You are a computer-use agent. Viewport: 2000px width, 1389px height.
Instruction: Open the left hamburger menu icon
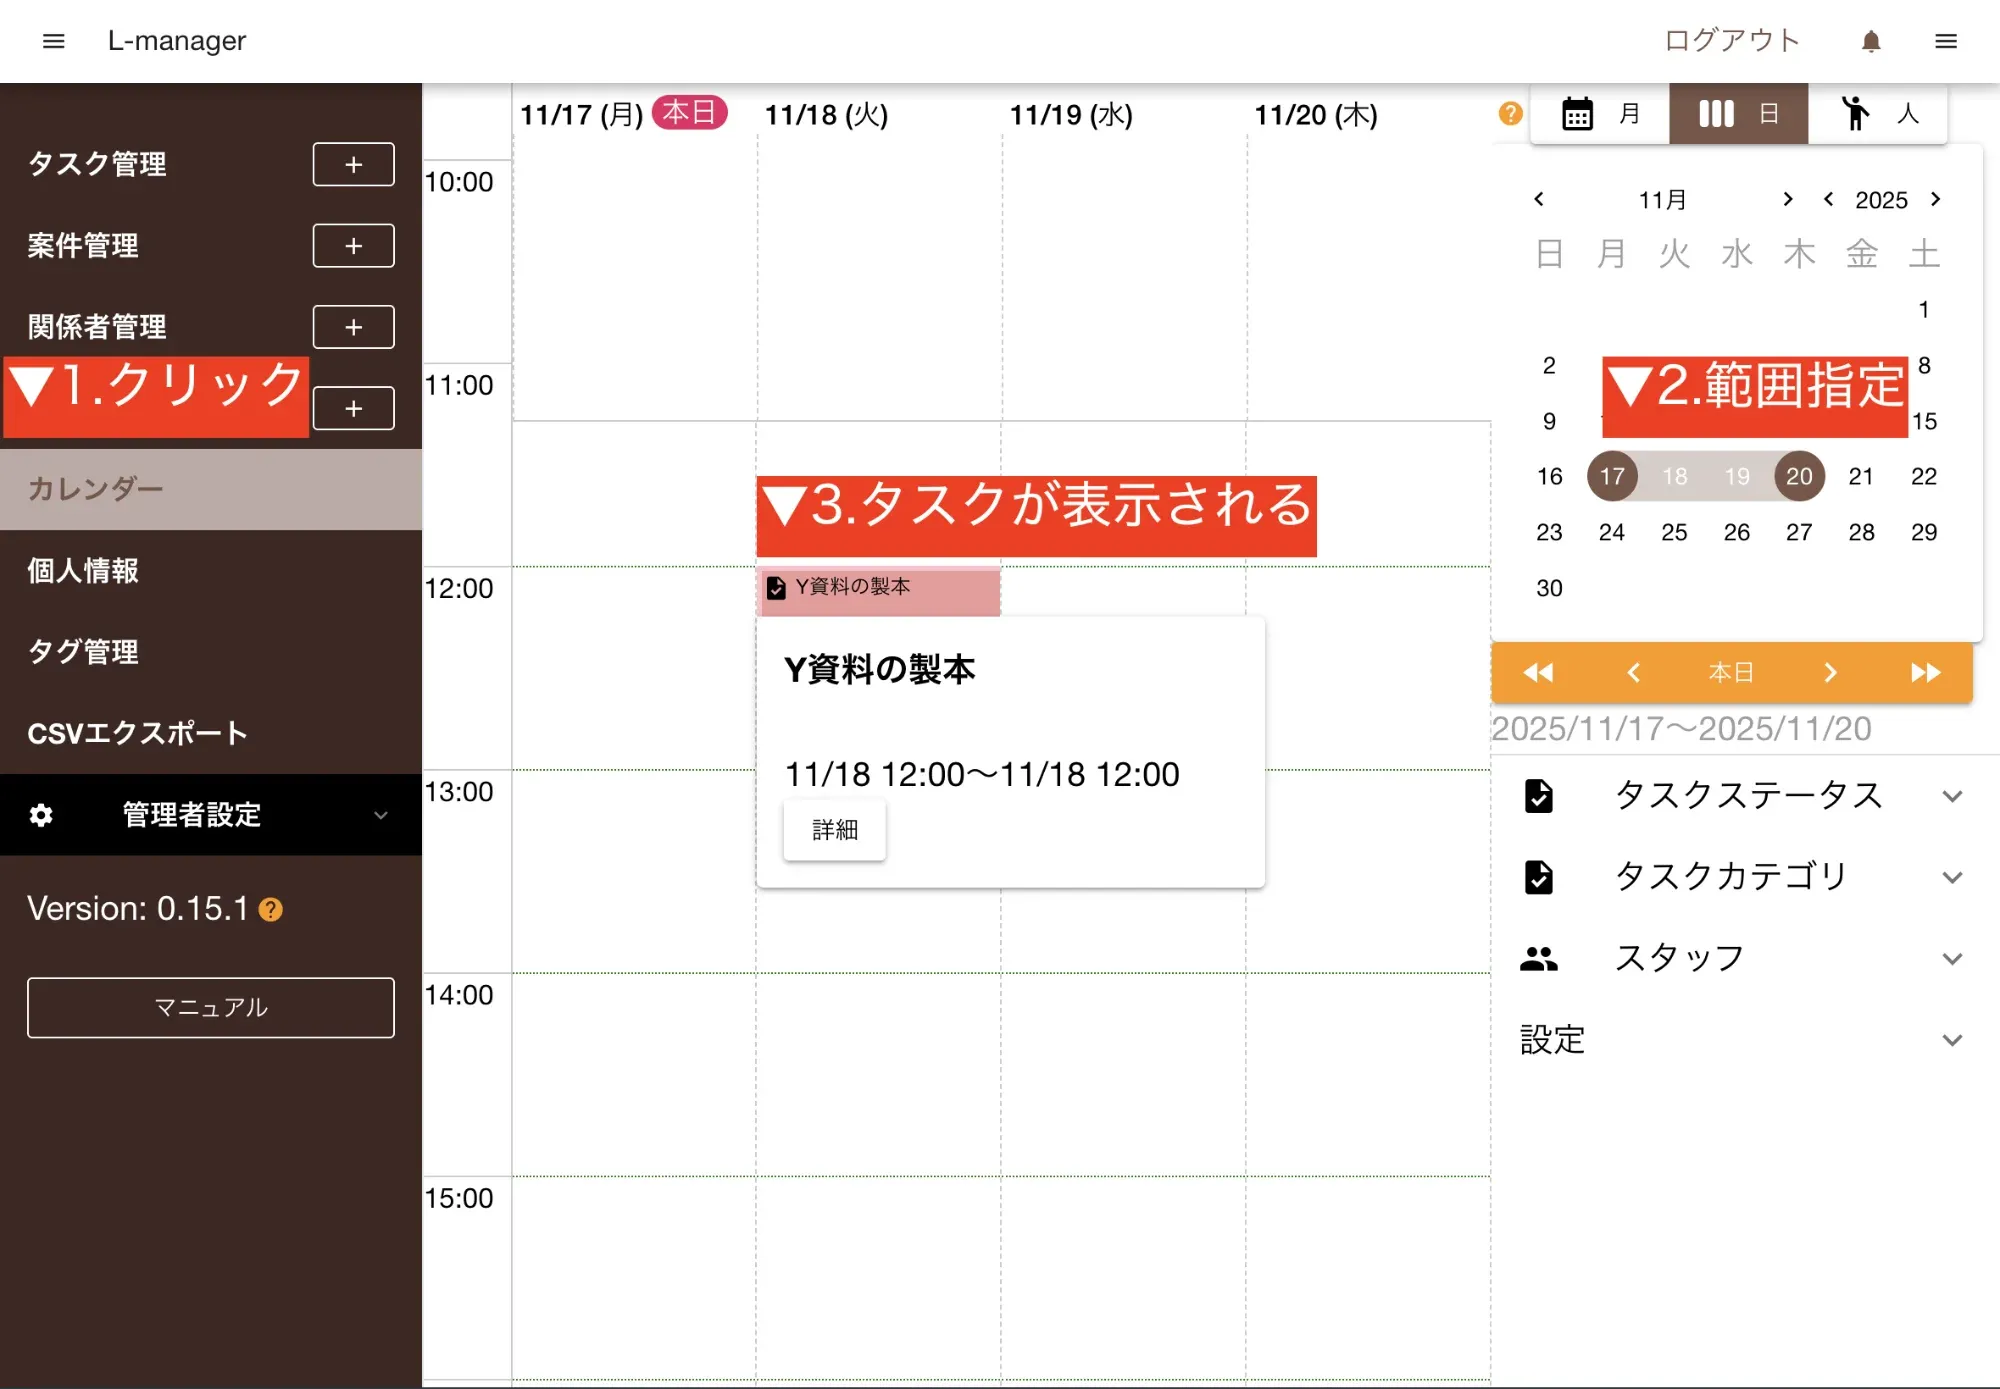pyautogui.click(x=54, y=41)
